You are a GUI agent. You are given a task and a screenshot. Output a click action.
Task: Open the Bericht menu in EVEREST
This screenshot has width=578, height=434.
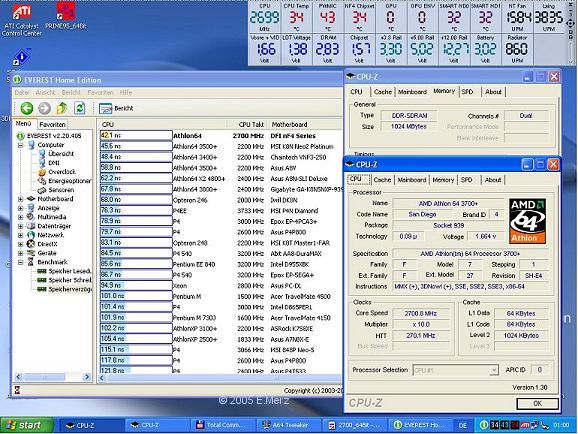point(71,93)
